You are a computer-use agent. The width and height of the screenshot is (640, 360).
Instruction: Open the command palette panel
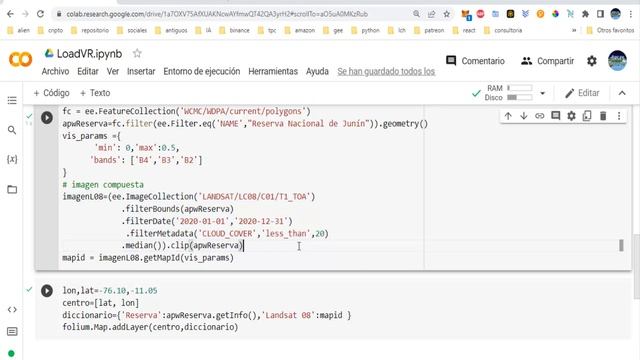pyautogui.click(x=12, y=331)
